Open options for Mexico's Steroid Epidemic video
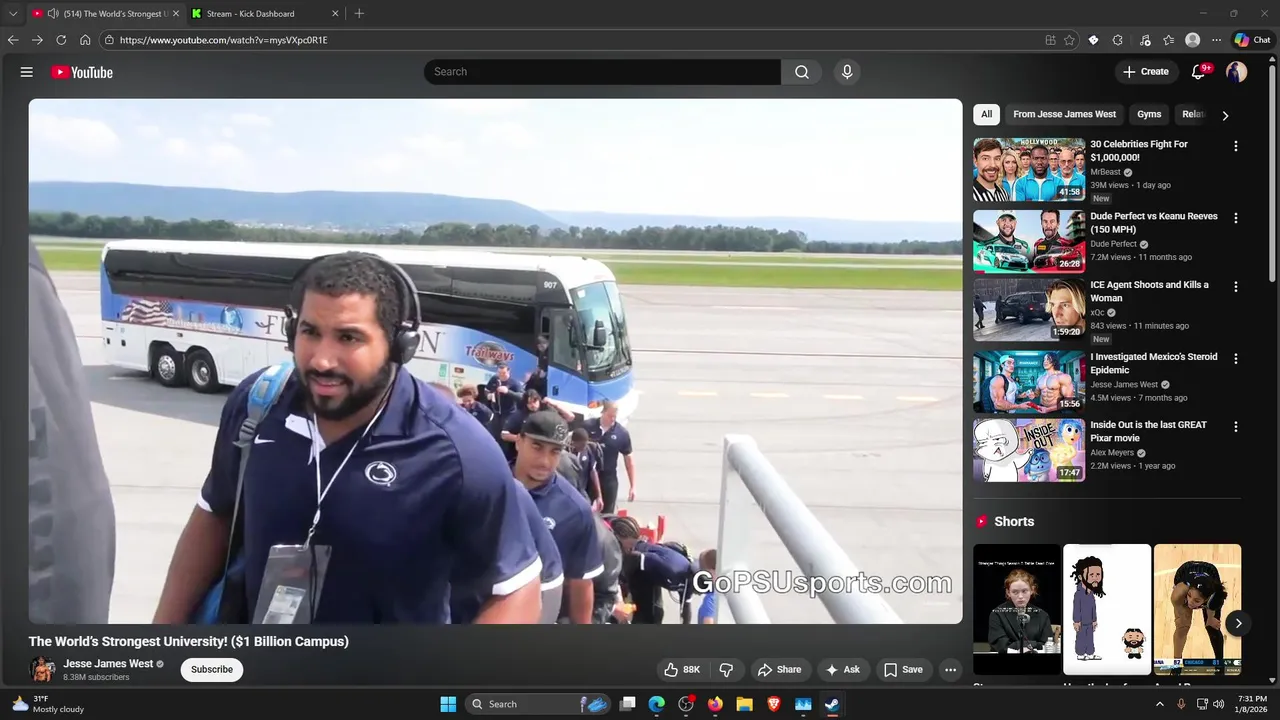Image resolution: width=1280 pixels, height=720 pixels. tap(1236, 358)
